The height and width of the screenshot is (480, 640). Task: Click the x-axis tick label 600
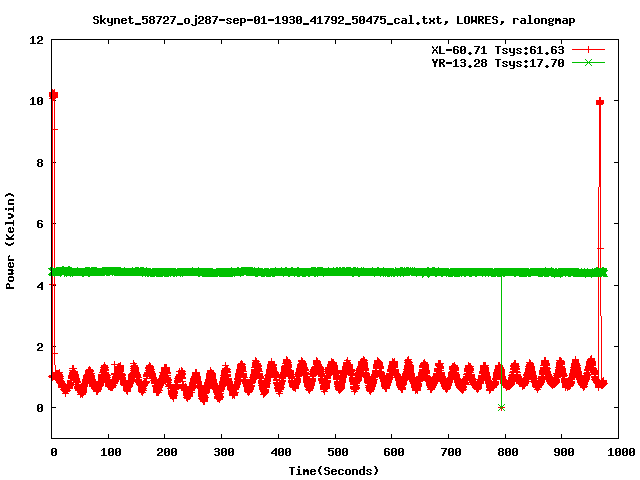tap(394, 452)
